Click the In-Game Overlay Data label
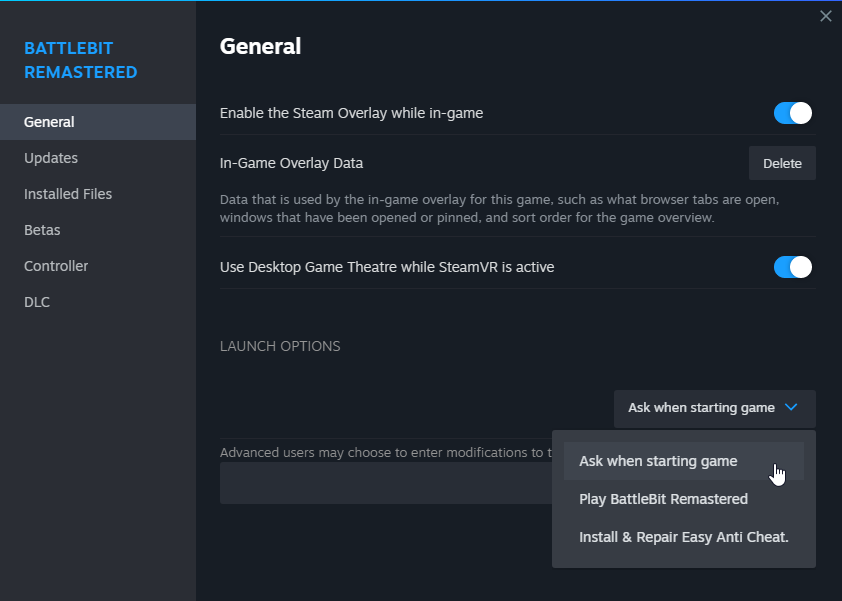Viewport: 842px width, 601px height. pos(291,163)
